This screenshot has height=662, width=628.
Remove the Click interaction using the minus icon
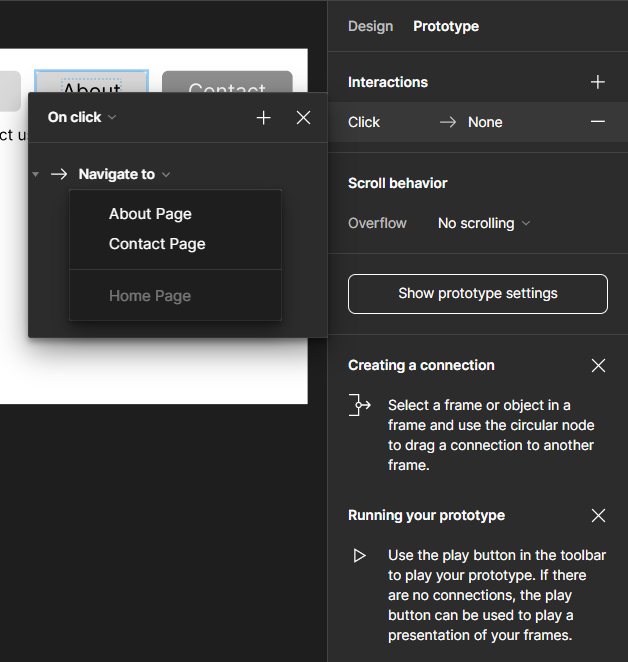point(598,122)
